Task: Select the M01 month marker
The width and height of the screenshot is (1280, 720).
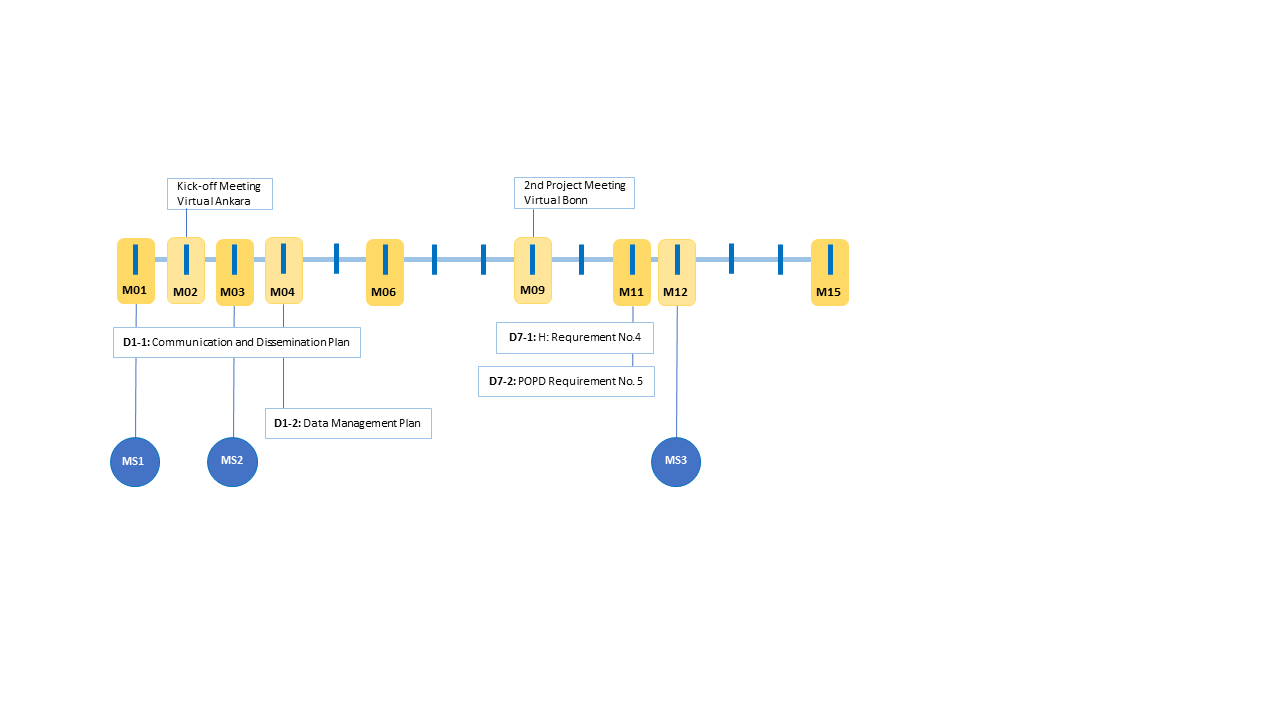Action: coord(136,271)
